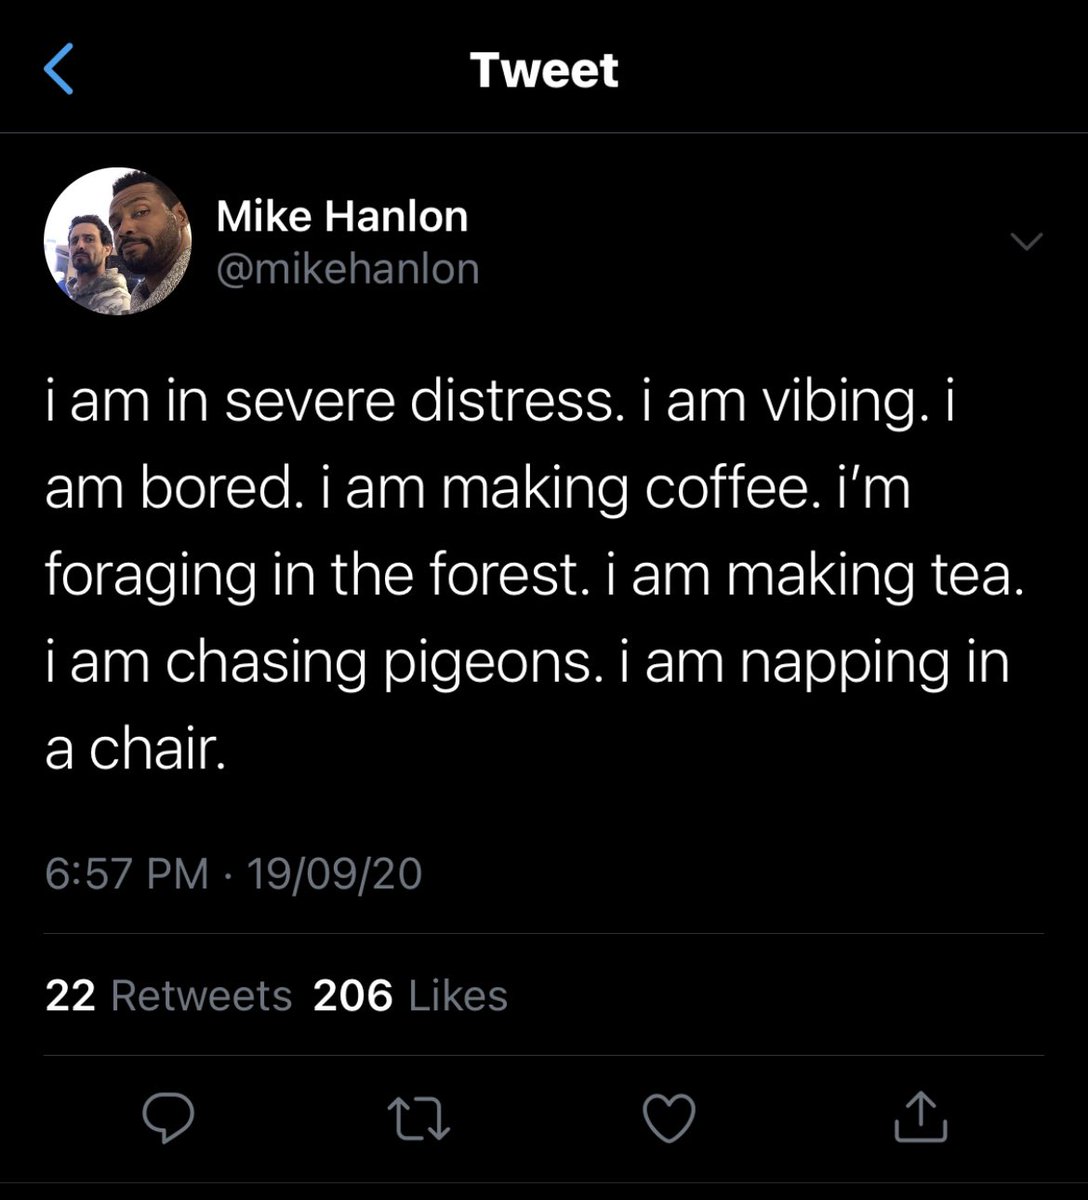Tap the Retweets count number 22
This screenshot has height=1200, width=1088.
point(70,996)
